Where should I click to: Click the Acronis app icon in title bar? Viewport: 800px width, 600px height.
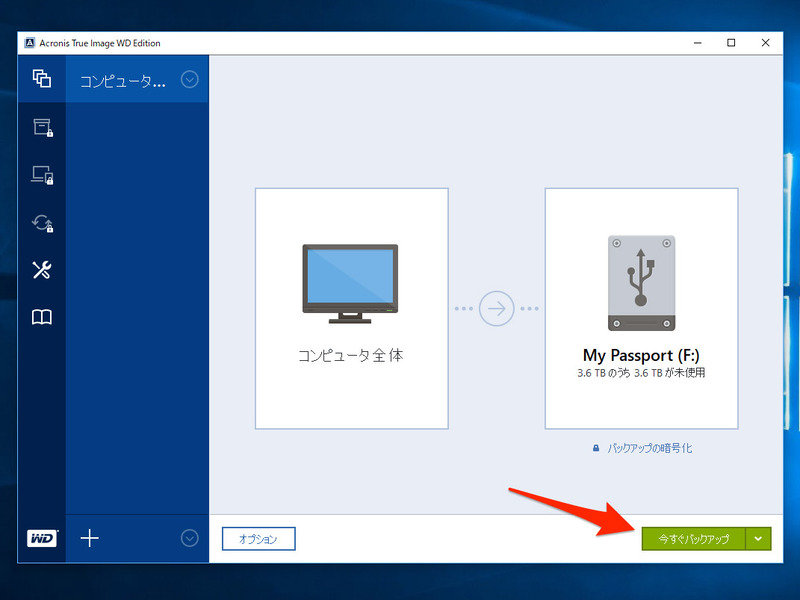(x=30, y=43)
